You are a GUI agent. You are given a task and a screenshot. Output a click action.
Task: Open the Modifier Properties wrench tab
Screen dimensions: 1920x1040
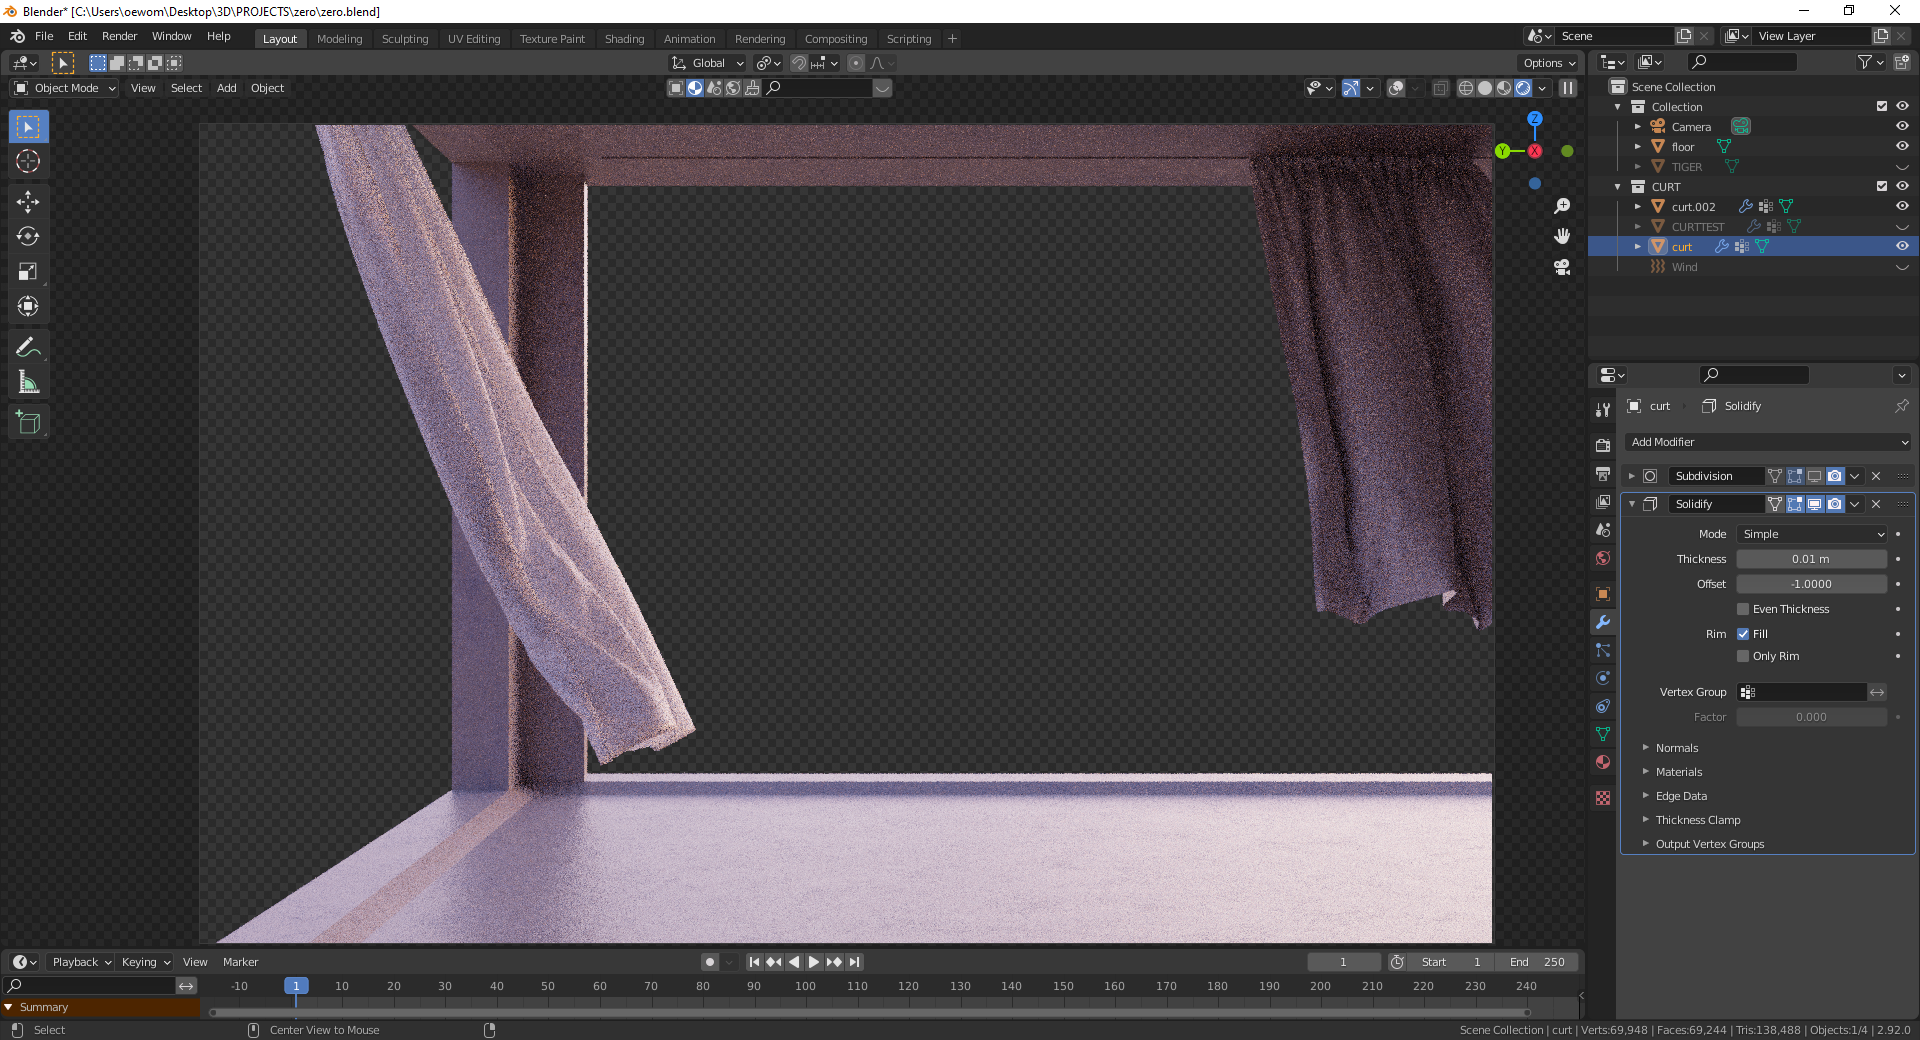(1603, 622)
